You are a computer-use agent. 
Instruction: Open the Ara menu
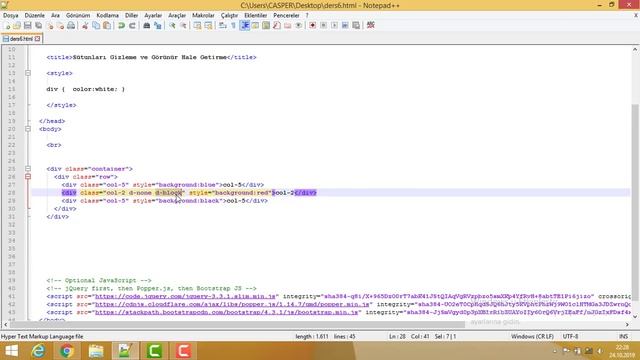[55, 15]
